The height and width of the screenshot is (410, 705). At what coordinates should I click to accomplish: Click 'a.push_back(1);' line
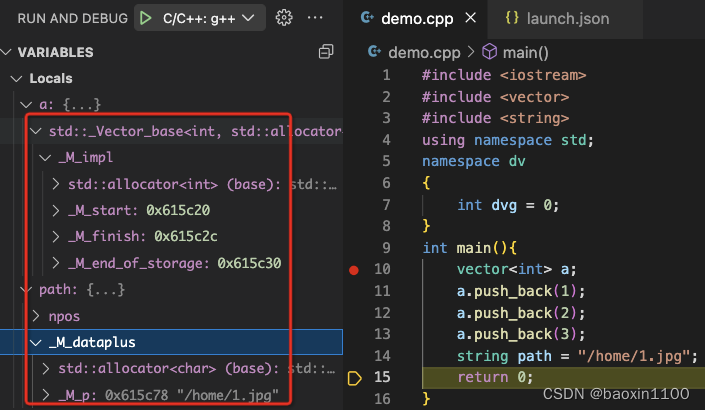pyautogui.click(x=521, y=291)
